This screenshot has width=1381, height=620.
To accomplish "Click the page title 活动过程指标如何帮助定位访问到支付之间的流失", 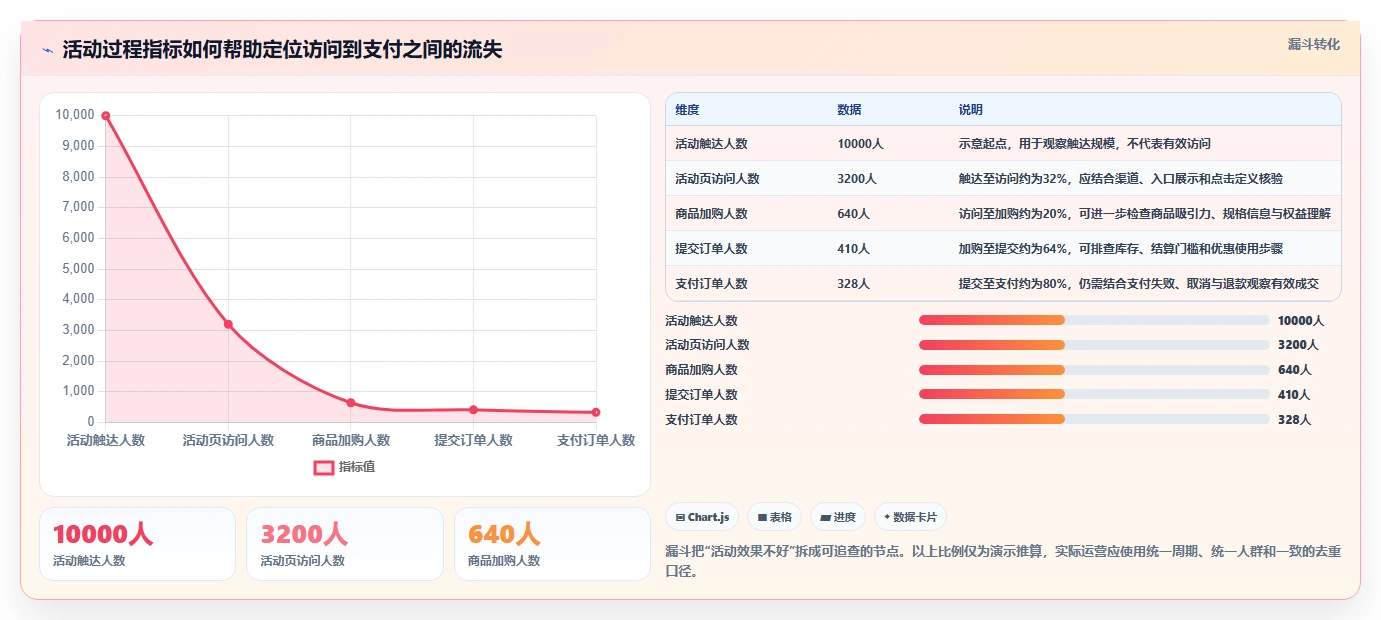I will click(x=282, y=50).
